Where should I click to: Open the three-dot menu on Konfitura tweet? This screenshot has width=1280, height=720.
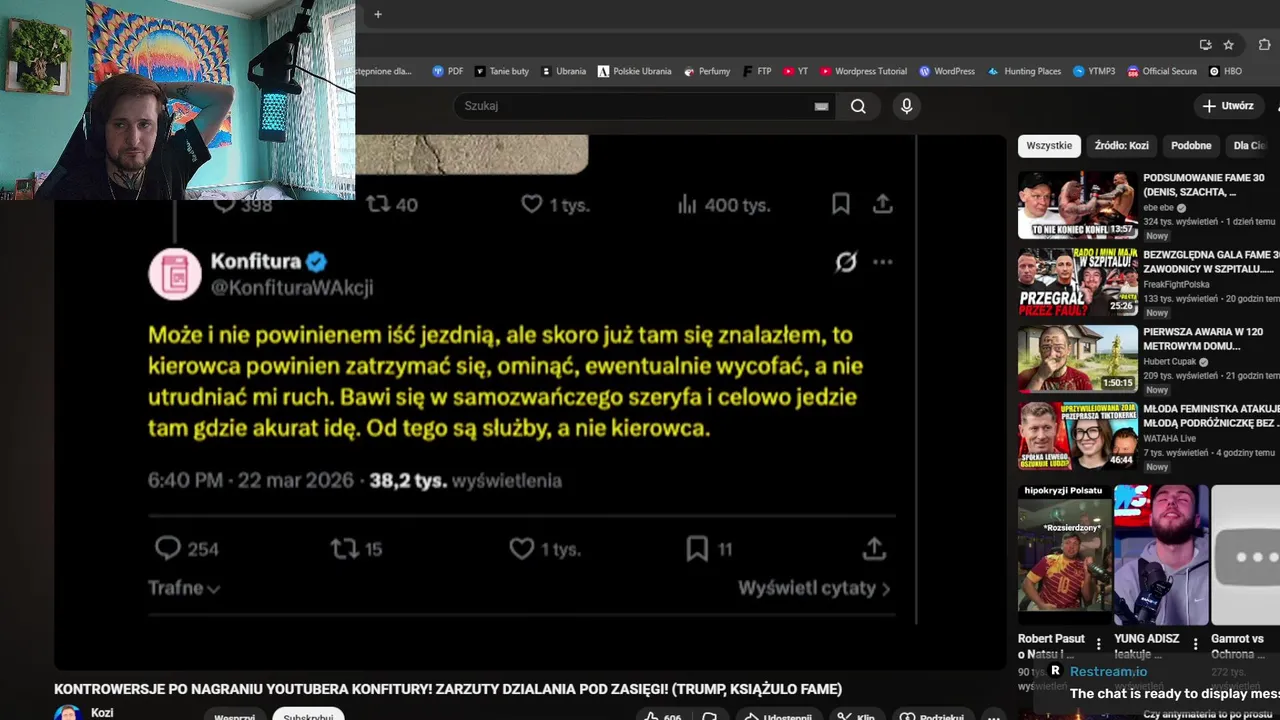point(882,262)
